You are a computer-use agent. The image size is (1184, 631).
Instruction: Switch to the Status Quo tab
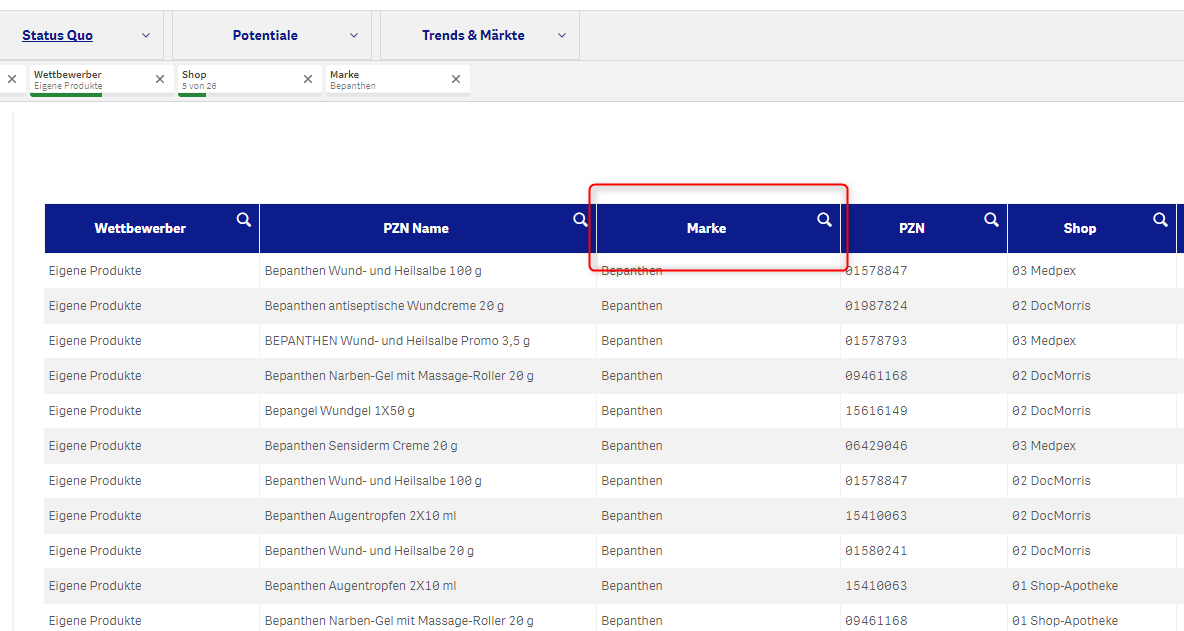(x=57, y=36)
